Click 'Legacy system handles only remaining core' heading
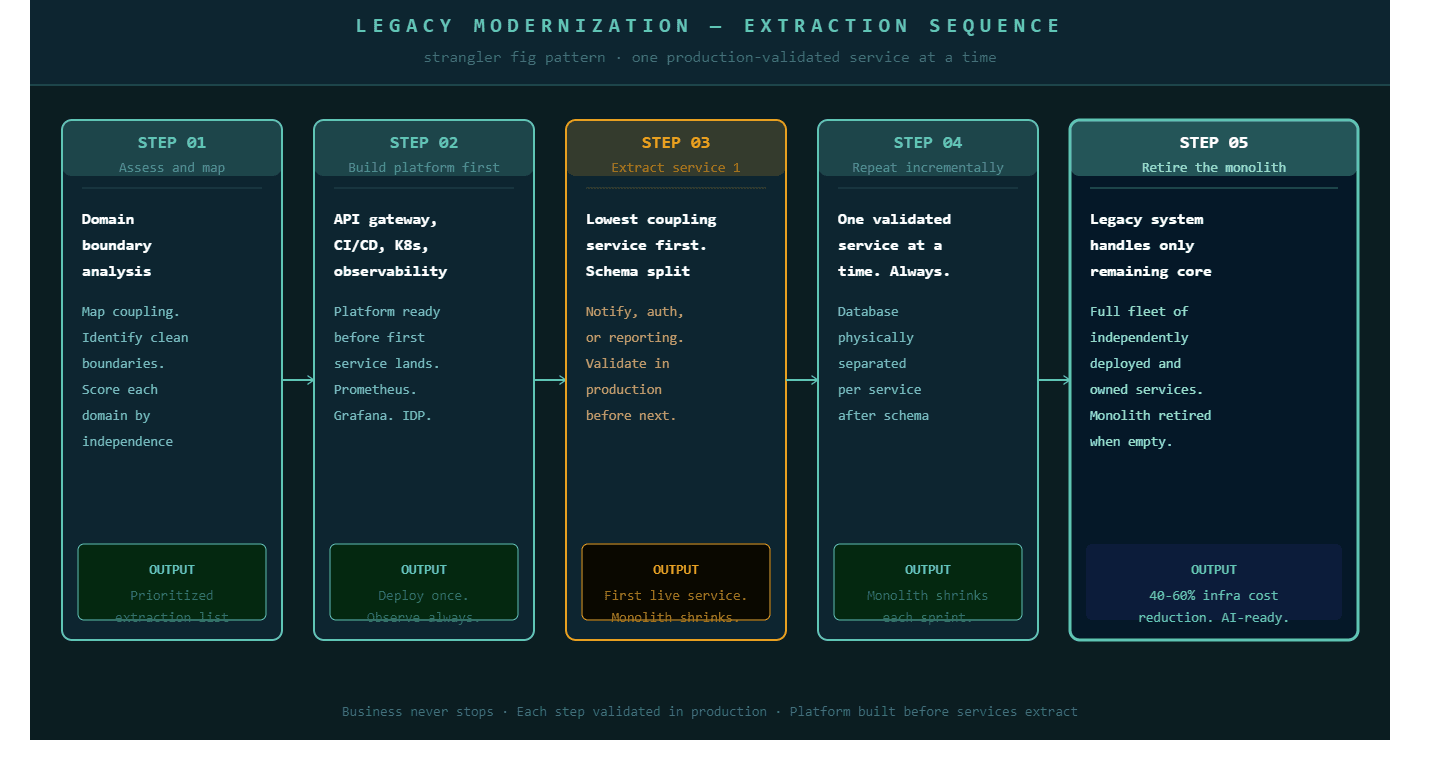This screenshot has height=760, width=1440. pyautogui.click(x=1150, y=245)
